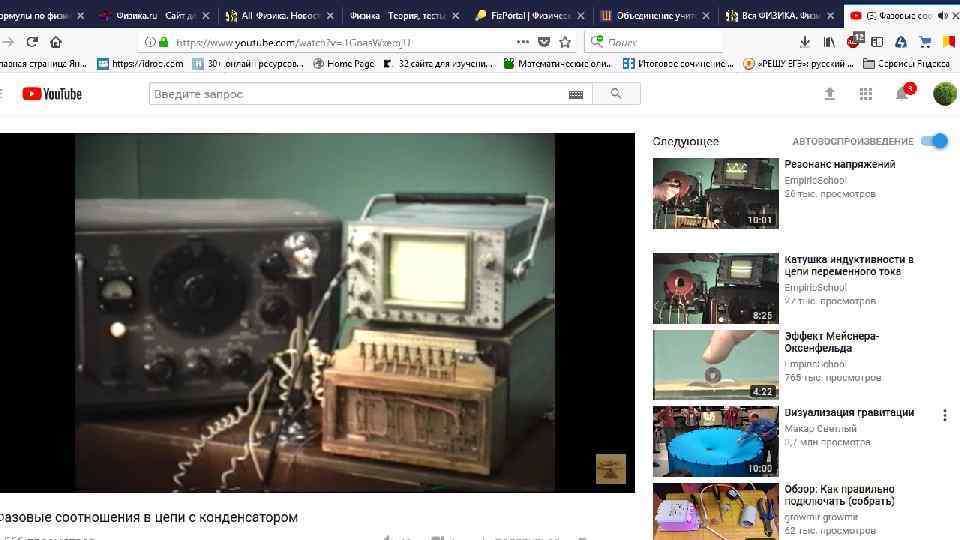Open the РЕШУ ЕГЭ русский bookmark
Viewport: 960px width, 540px height.
(x=798, y=63)
